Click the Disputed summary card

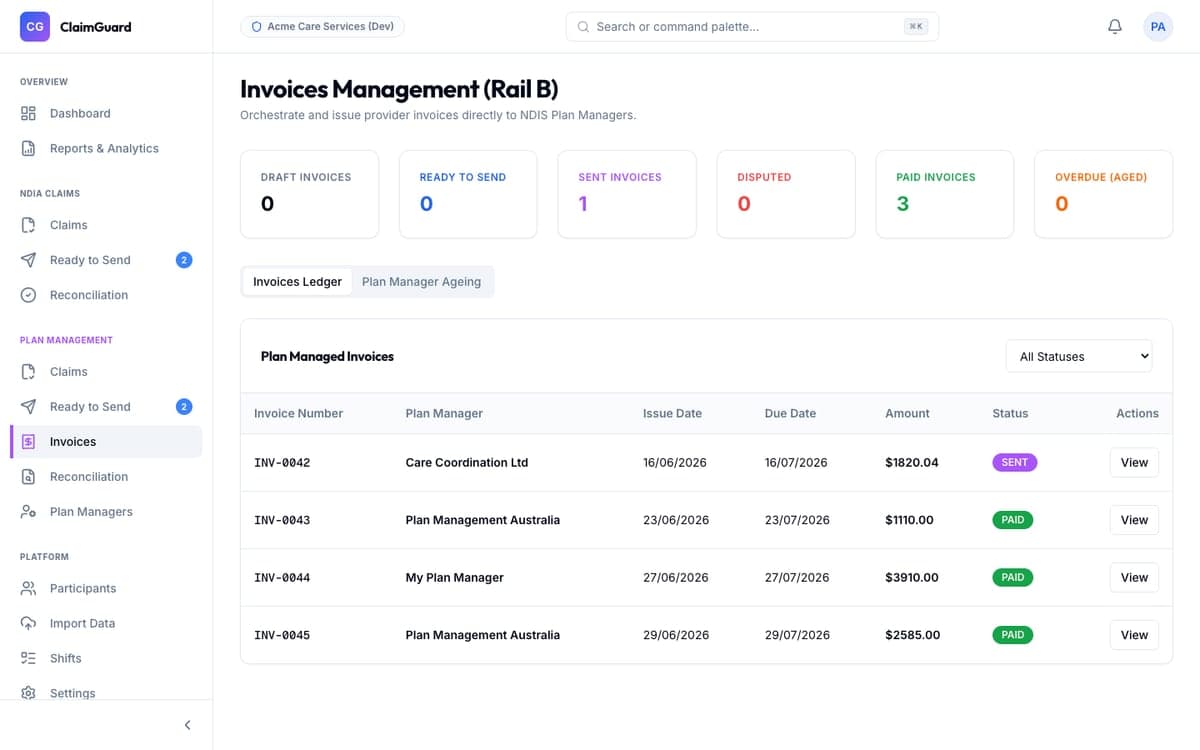point(786,194)
